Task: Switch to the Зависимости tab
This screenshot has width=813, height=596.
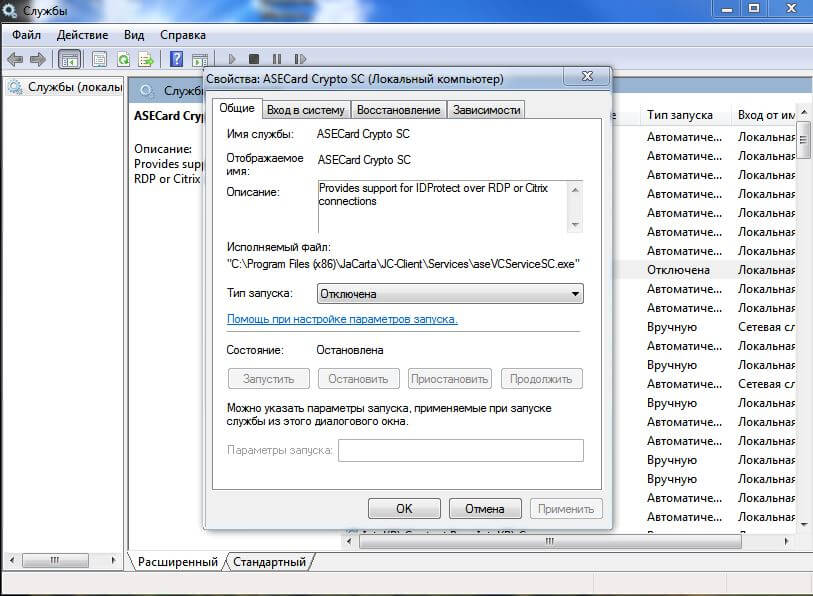Action: click(x=486, y=110)
